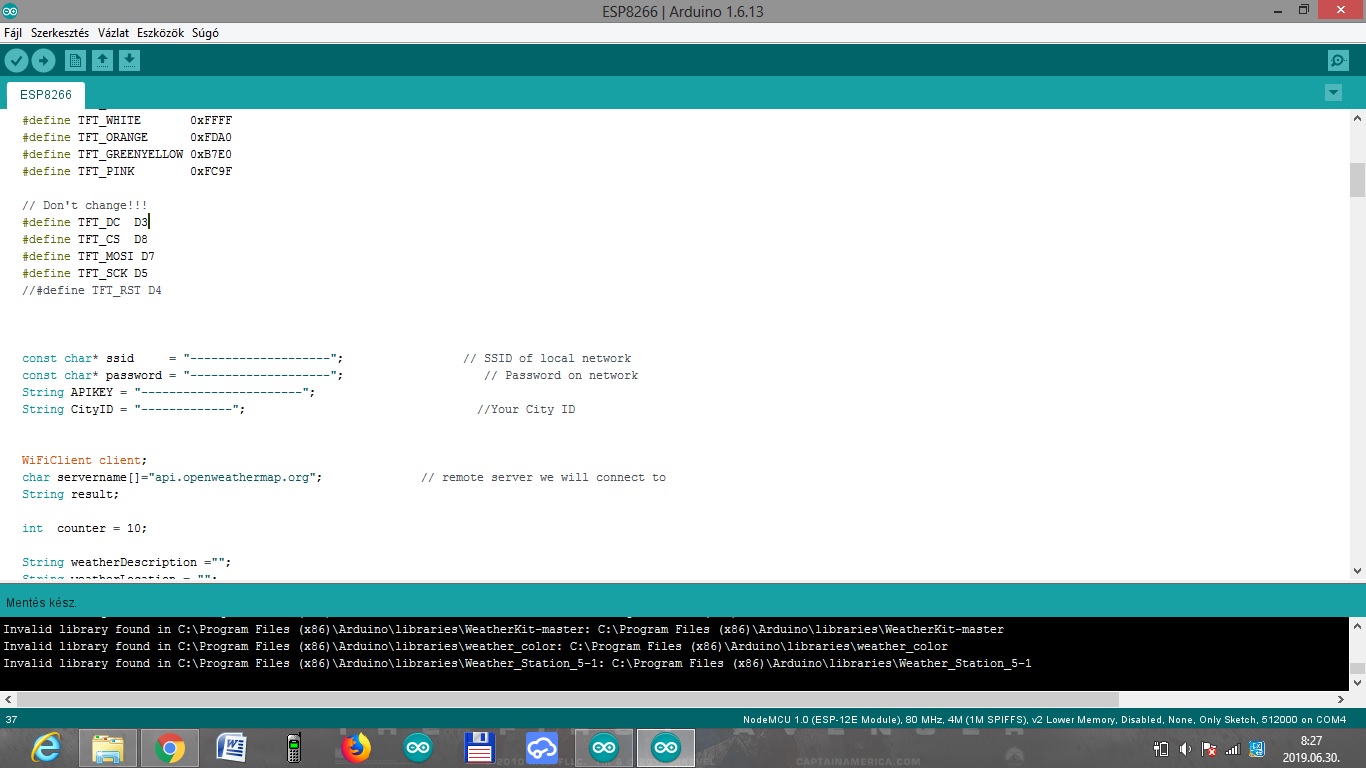Click the device tray icon before the speaker
Screen dimensions: 1366x768
click(x=1161, y=749)
